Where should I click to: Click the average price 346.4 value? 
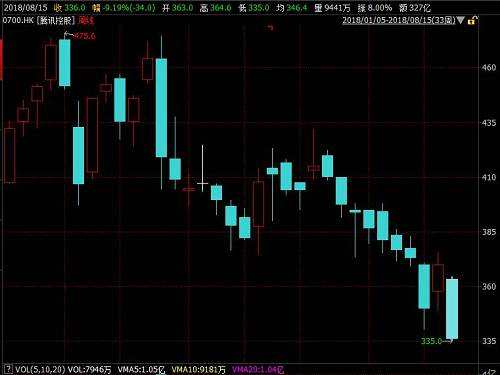(296, 8)
